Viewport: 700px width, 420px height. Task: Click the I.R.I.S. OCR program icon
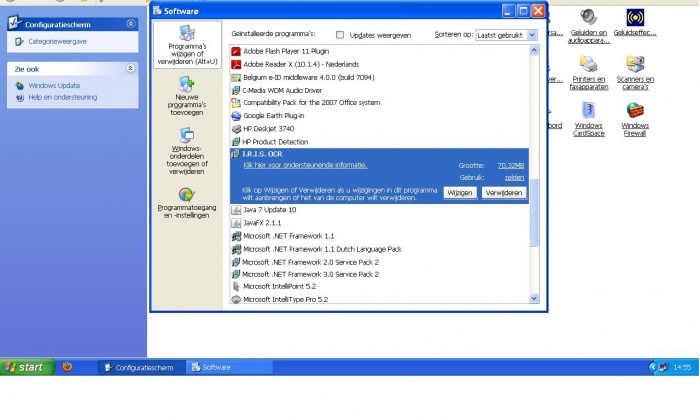(236, 154)
